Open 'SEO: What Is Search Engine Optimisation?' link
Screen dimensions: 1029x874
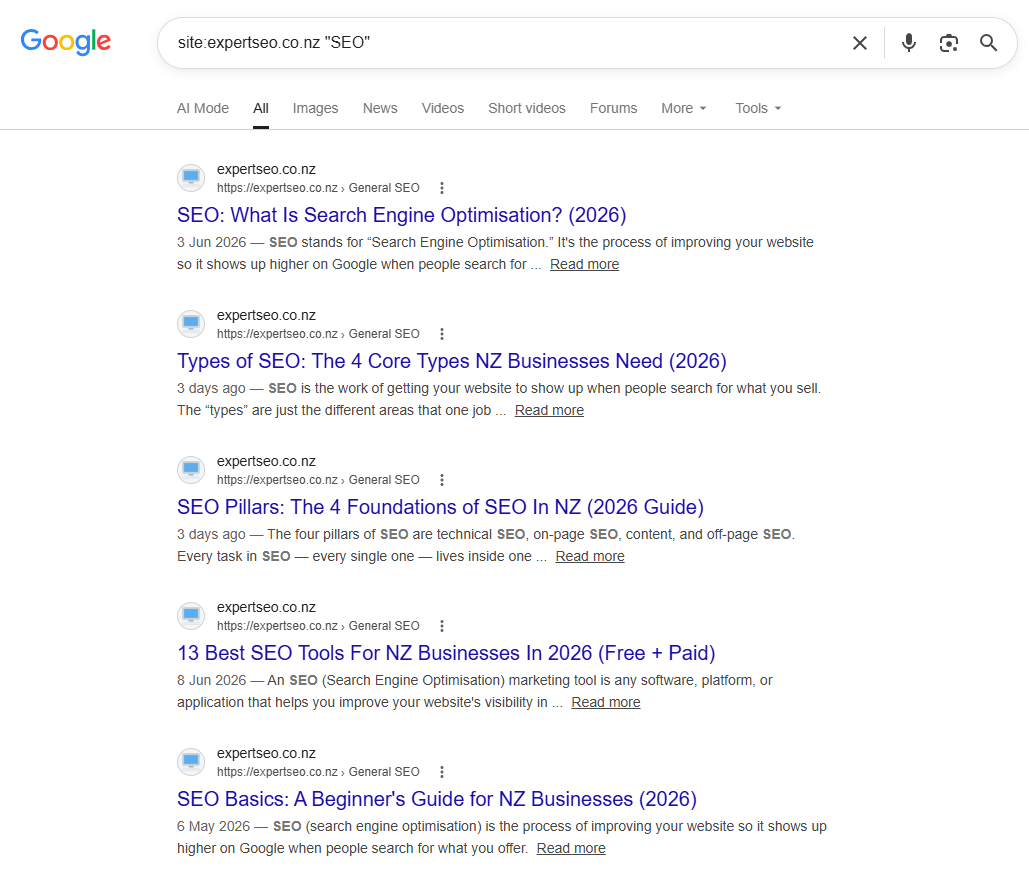point(402,215)
